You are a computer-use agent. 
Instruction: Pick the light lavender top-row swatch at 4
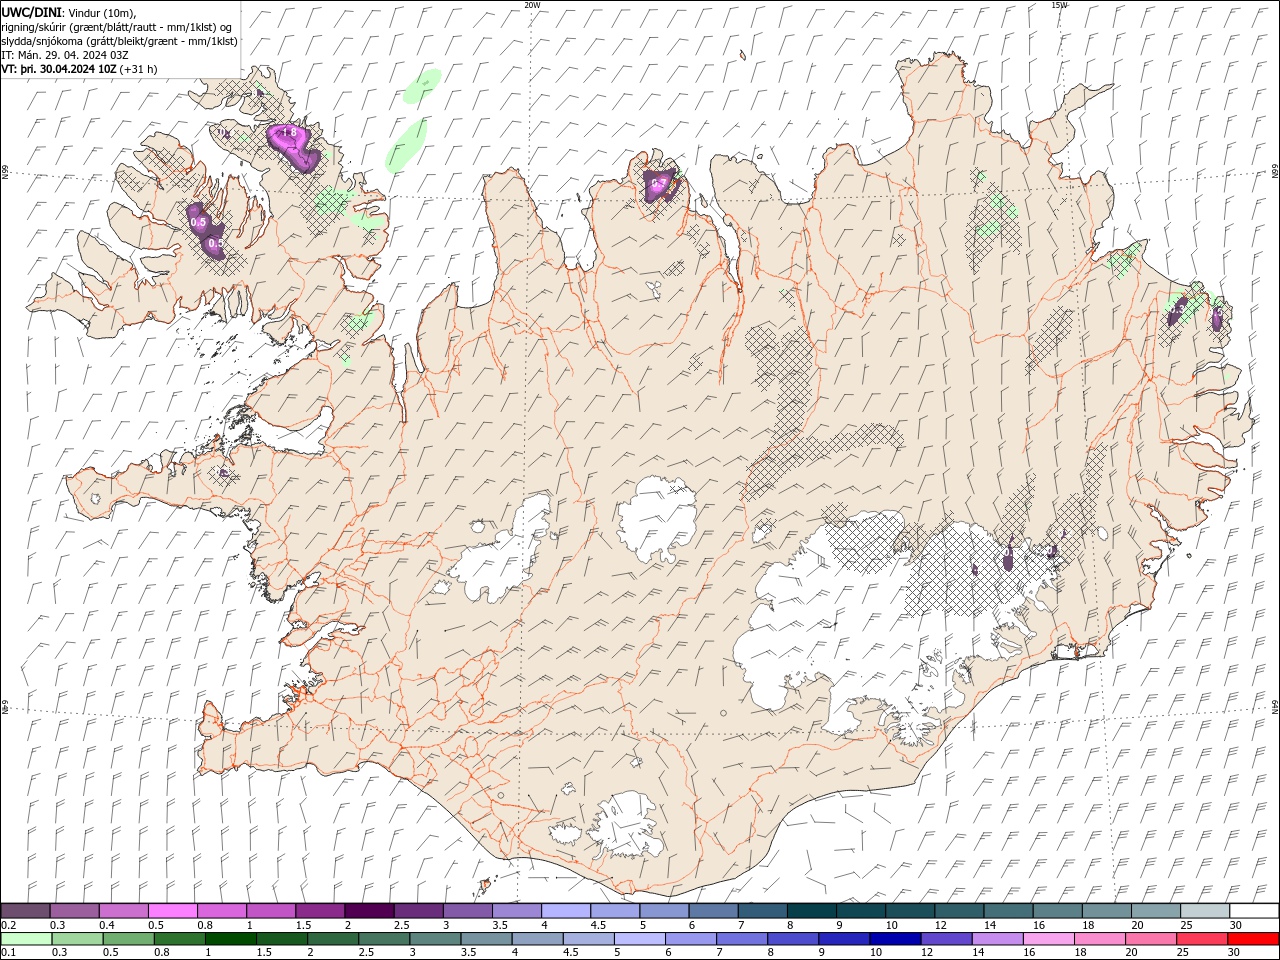coord(564,911)
